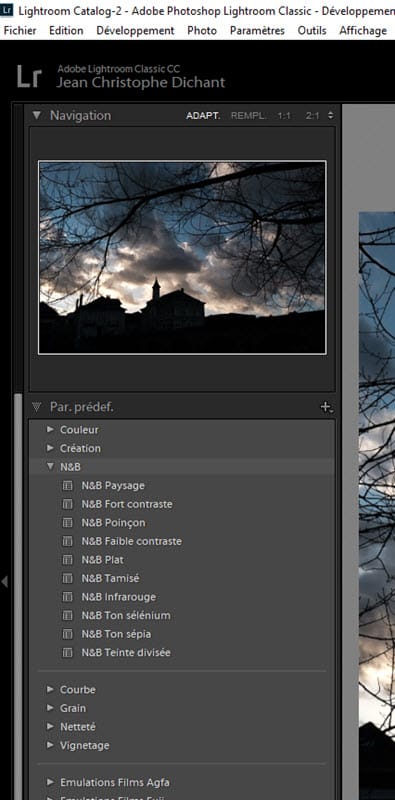
Task: Click the navigator preview thumbnail
Action: [x=182, y=258]
